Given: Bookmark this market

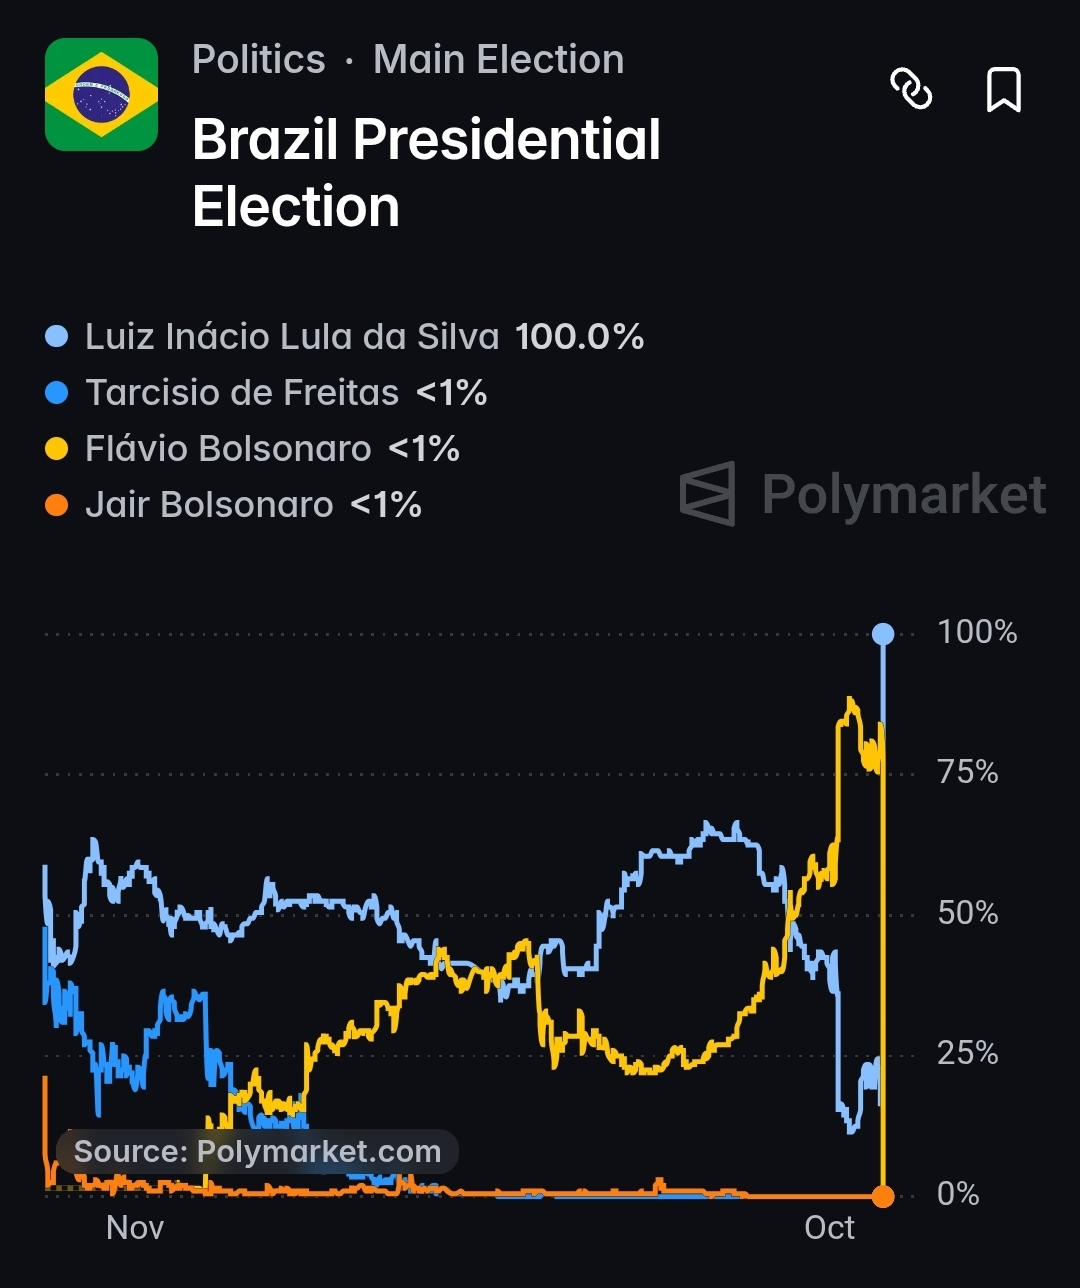Looking at the screenshot, I should point(1003,90).
